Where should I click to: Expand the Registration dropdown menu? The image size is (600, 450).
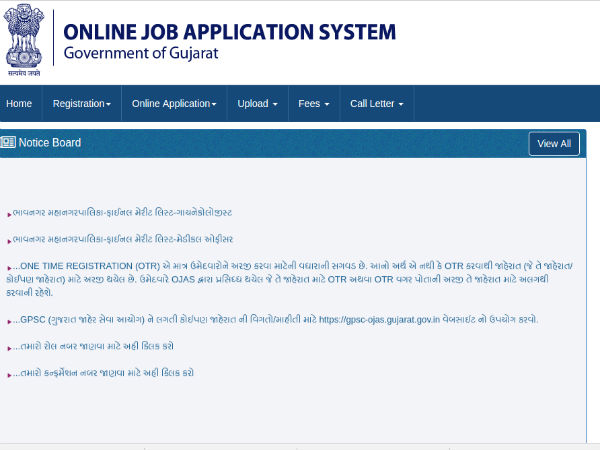pyautogui.click(x=81, y=103)
